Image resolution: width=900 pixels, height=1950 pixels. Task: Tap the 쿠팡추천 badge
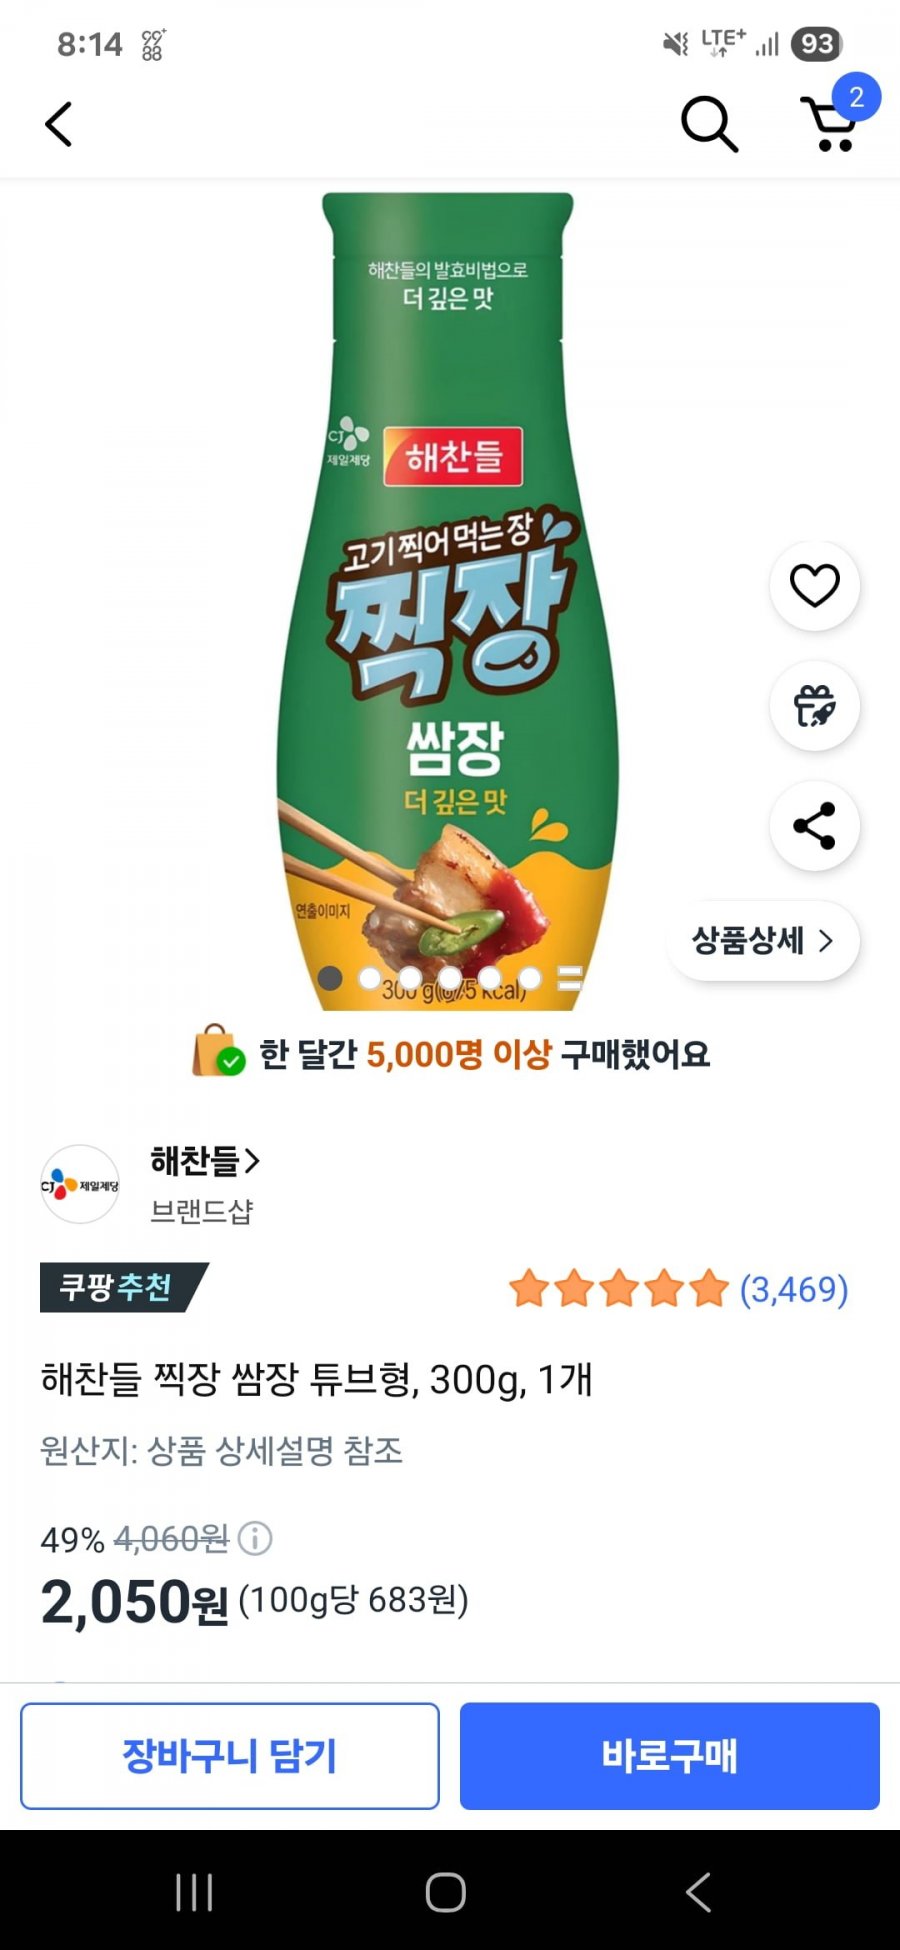tap(122, 1287)
